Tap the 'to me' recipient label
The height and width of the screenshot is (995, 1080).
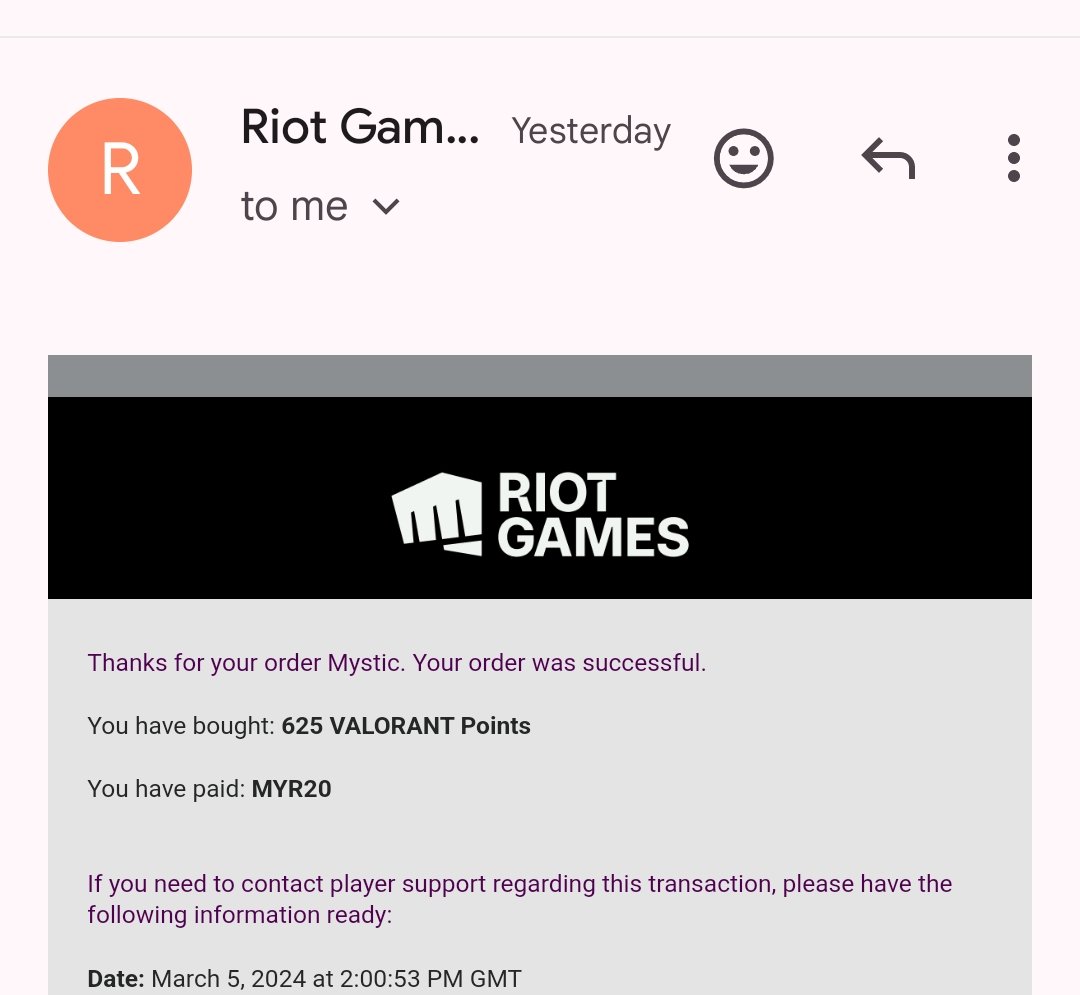pyautogui.click(x=294, y=207)
